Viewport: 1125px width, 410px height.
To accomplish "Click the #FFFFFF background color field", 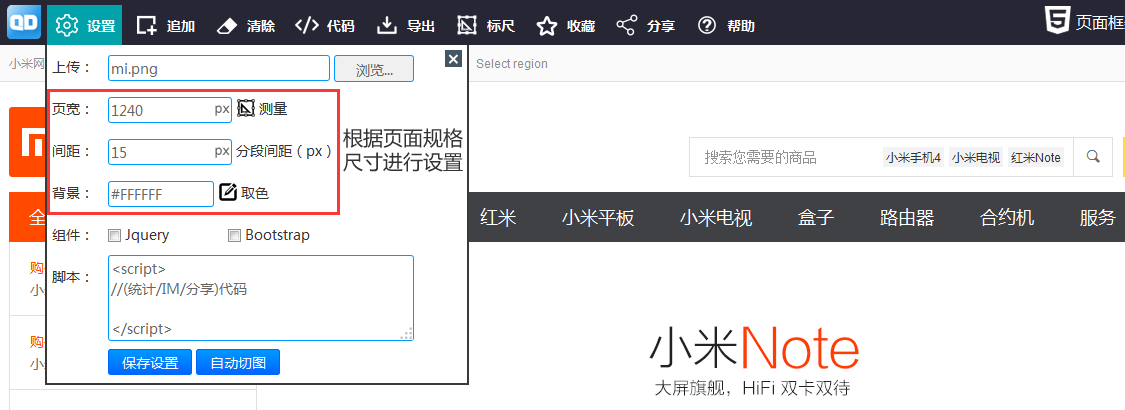I will pyautogui.click(x=161, y=194).
